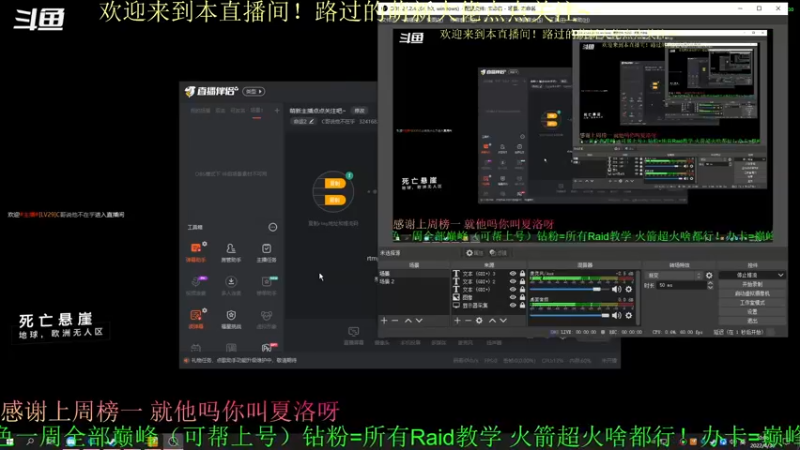
Task: Unlock the 显示器采集 source
Action: [522, 305]
